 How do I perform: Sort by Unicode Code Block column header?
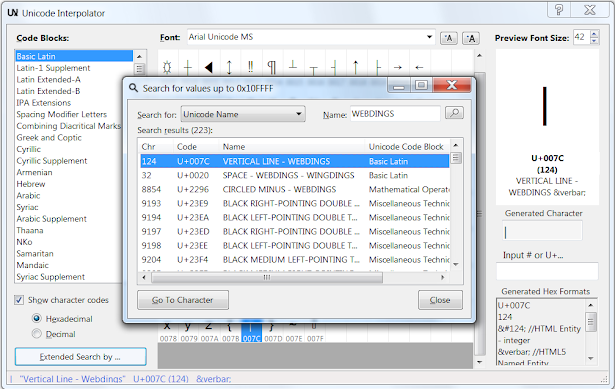click(407, 147)
